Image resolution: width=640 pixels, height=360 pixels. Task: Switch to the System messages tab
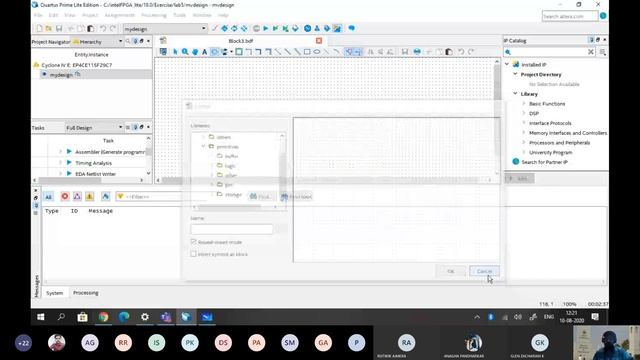55,293
